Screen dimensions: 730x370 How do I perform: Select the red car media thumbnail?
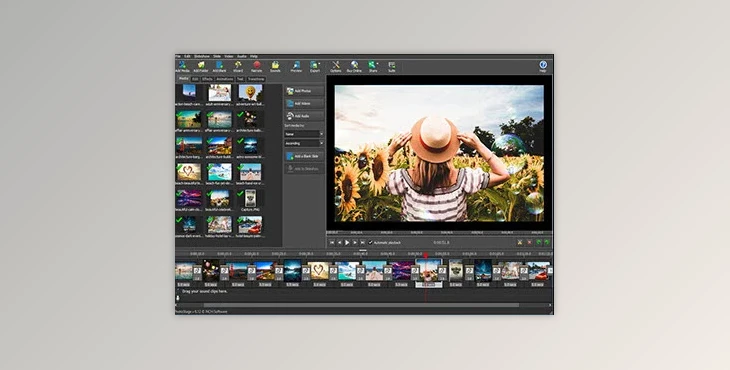[250, 225]
